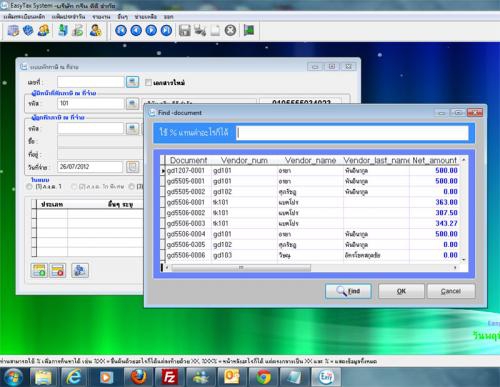Click the lookup button beside empty payee code field
Image resolution: width=500 pixels, height=387 pixels.
click(x=132, y=129)
